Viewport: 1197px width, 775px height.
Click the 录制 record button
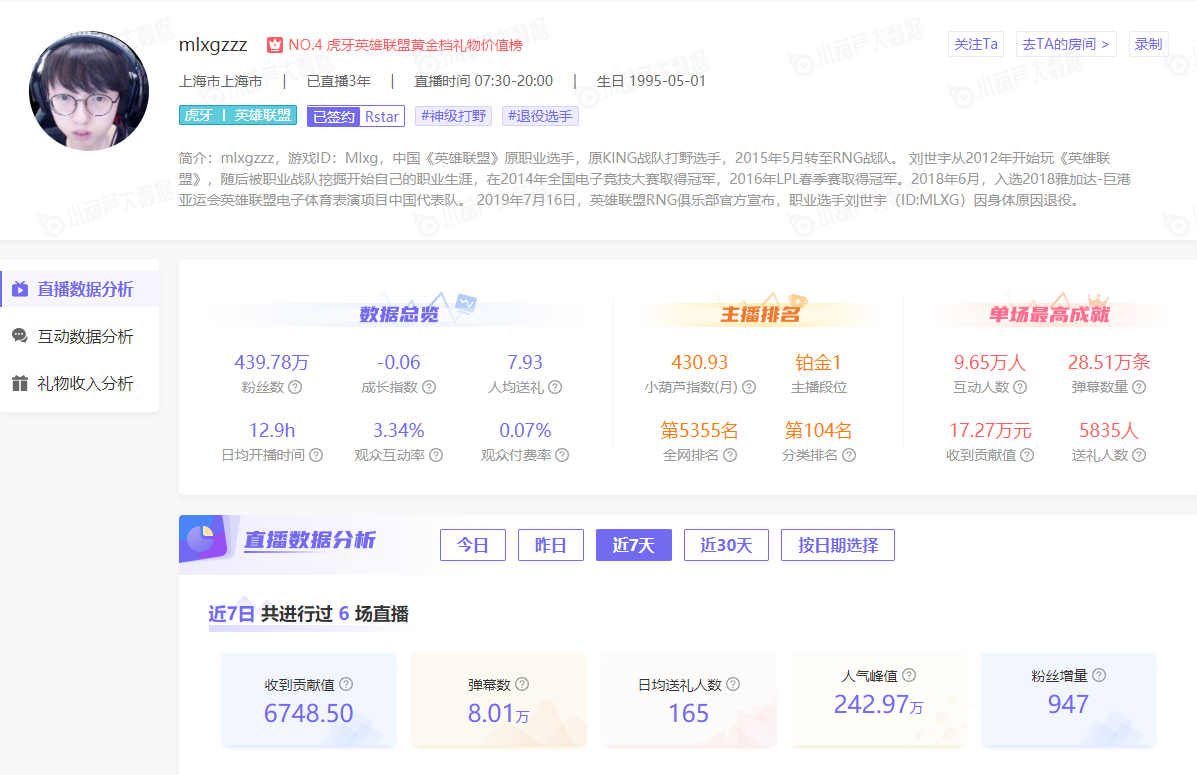pyautogui.click(x=1148, y=44)
